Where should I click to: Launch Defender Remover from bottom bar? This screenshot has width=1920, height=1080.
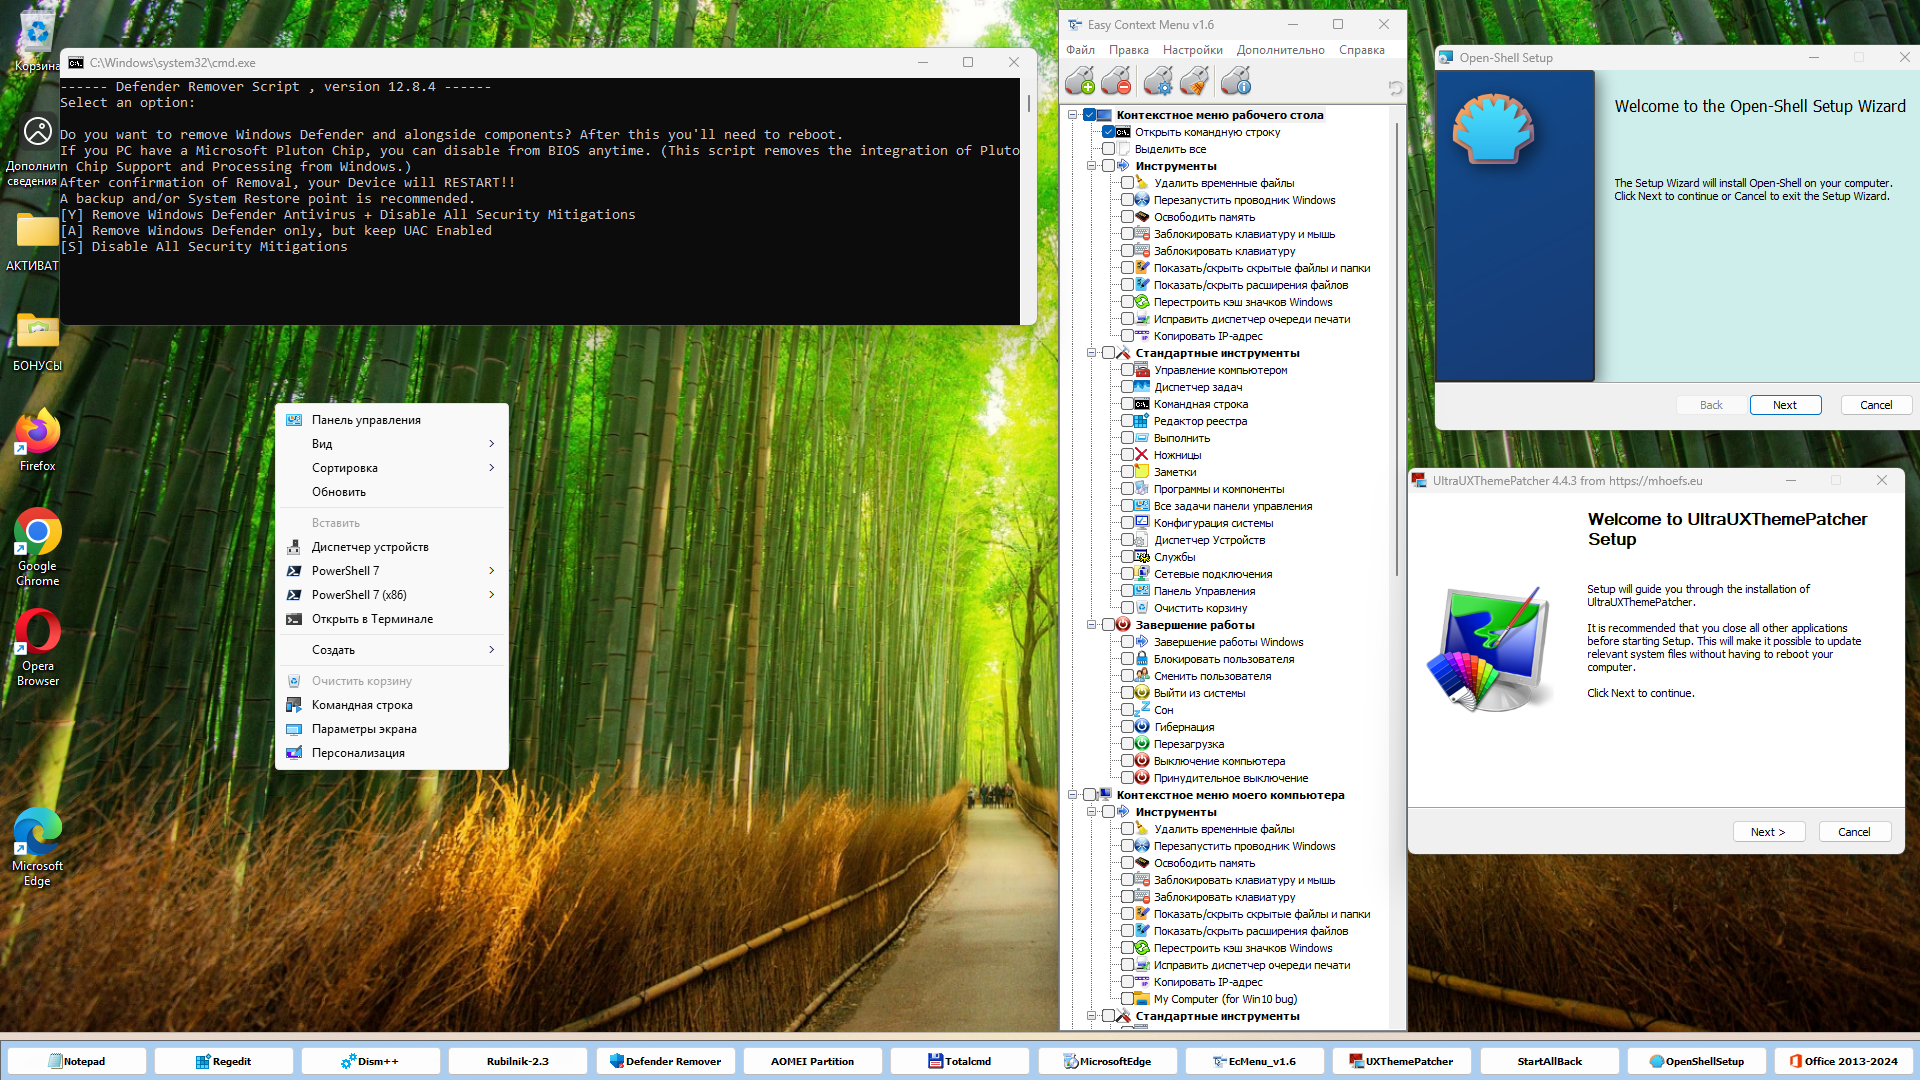pos(665,1061)
